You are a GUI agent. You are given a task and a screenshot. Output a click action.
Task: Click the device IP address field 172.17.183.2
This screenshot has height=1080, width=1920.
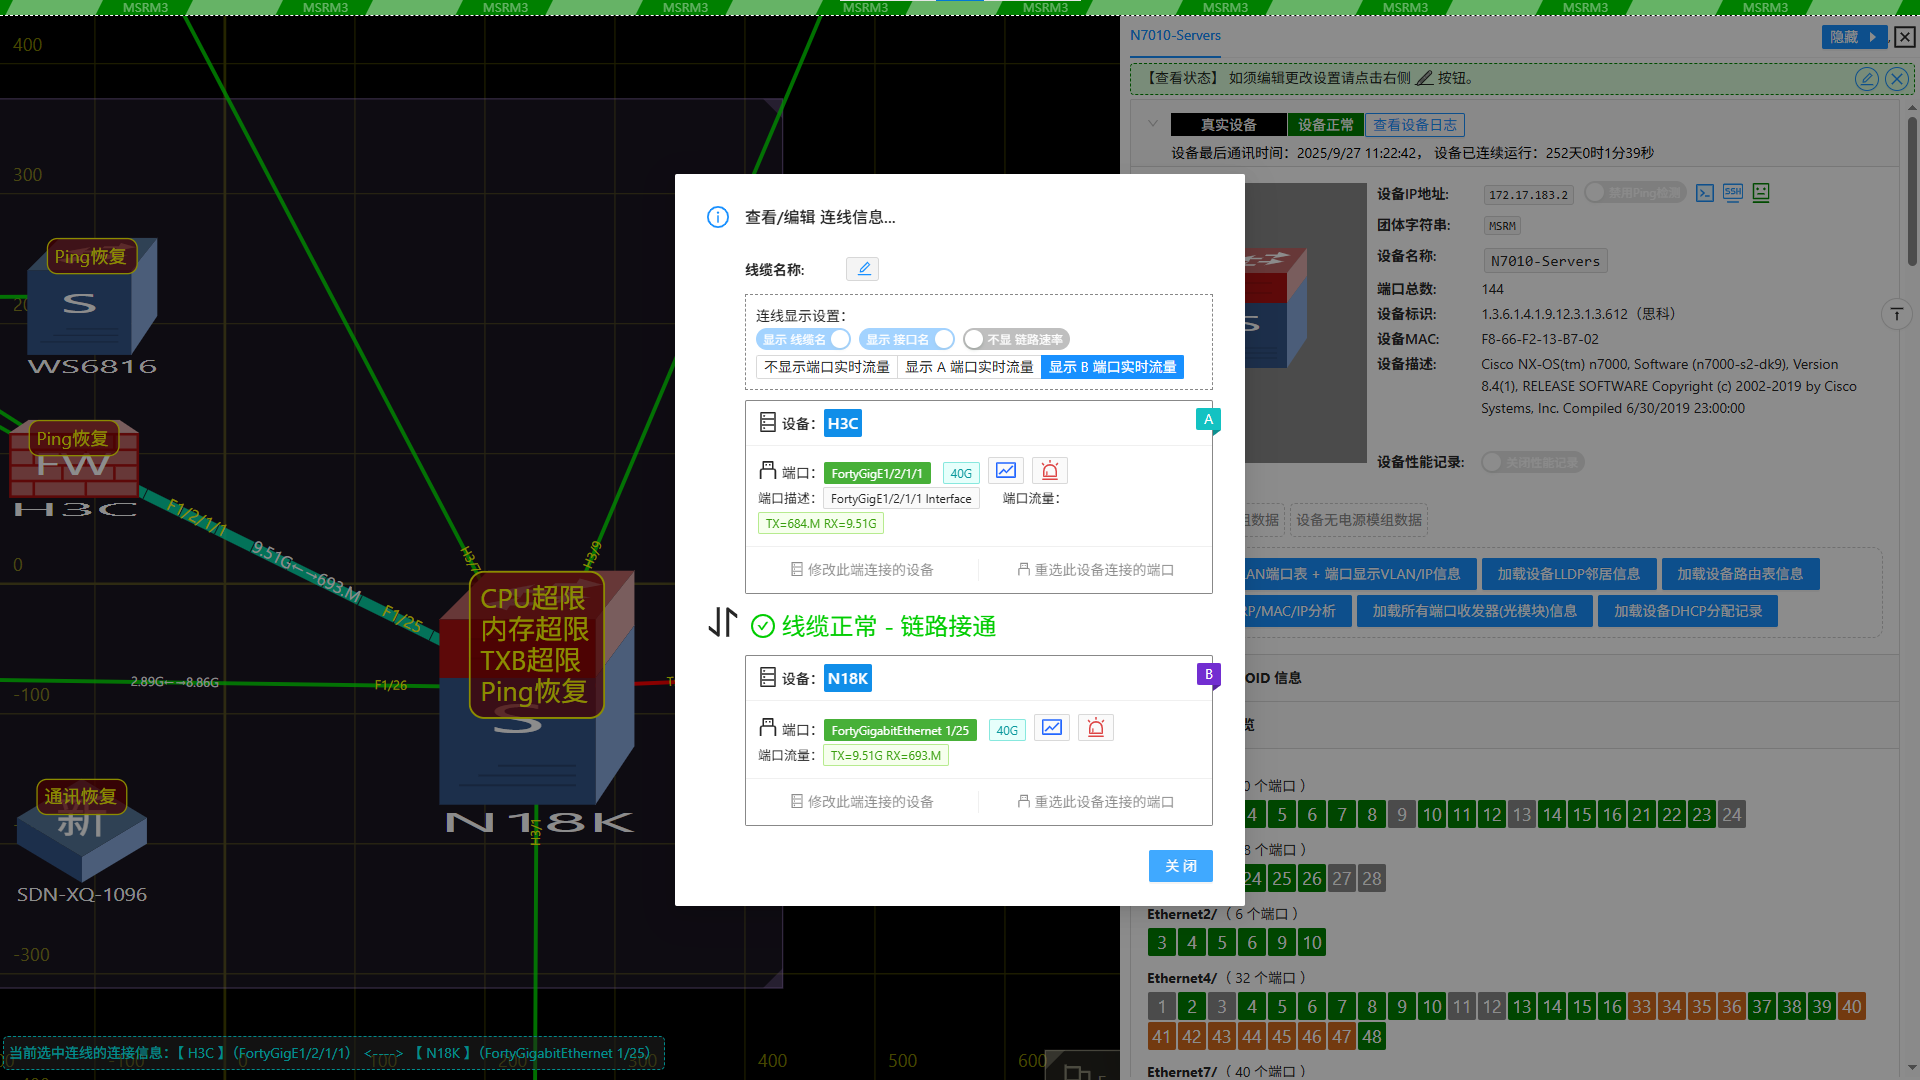tap(1527, 195)
